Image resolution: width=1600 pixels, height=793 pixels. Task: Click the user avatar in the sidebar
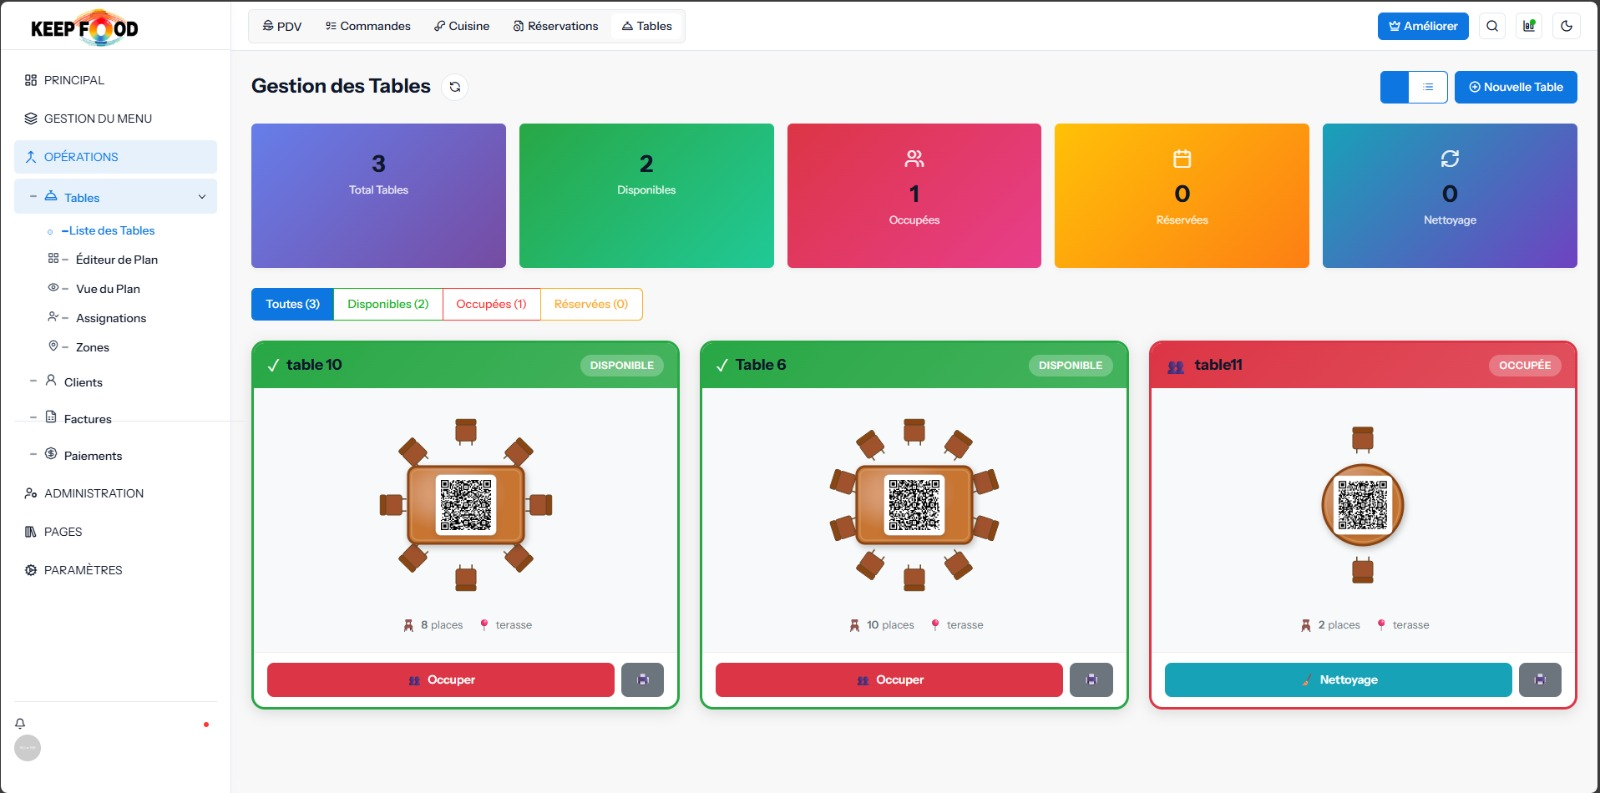pyautogui.click(x=28, y=748)
